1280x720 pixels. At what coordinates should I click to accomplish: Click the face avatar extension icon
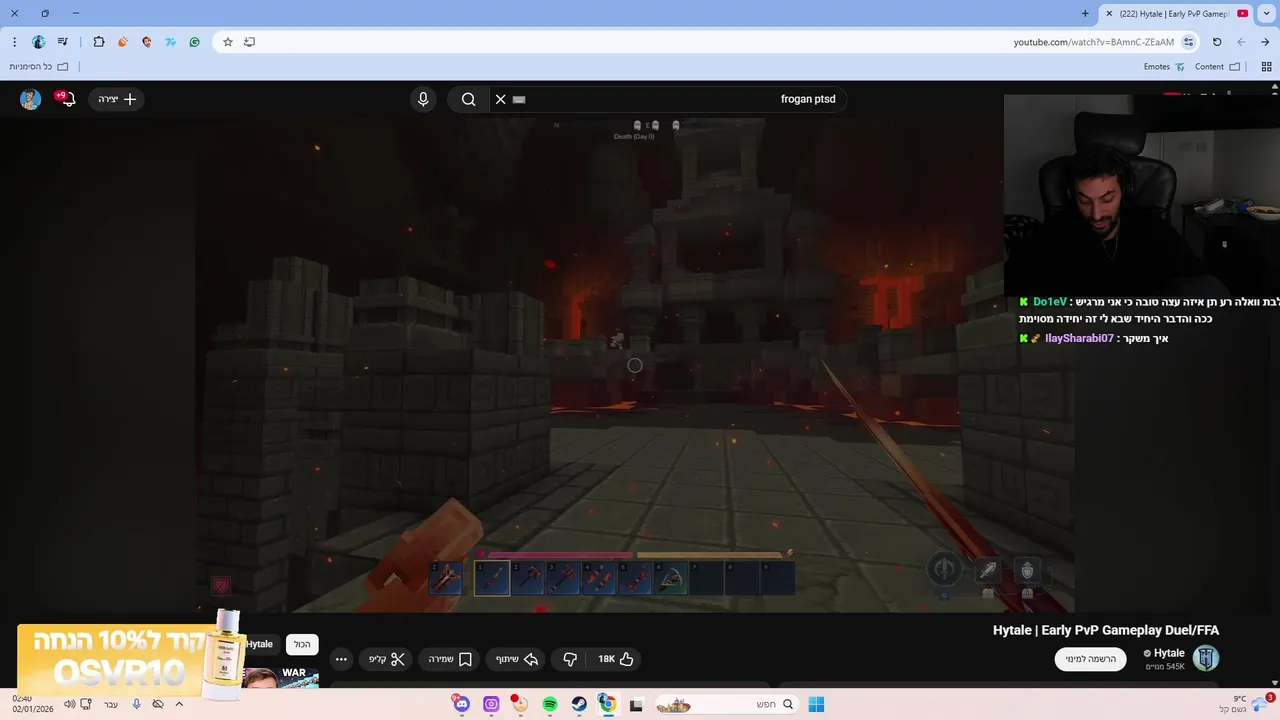pos(147,42)
